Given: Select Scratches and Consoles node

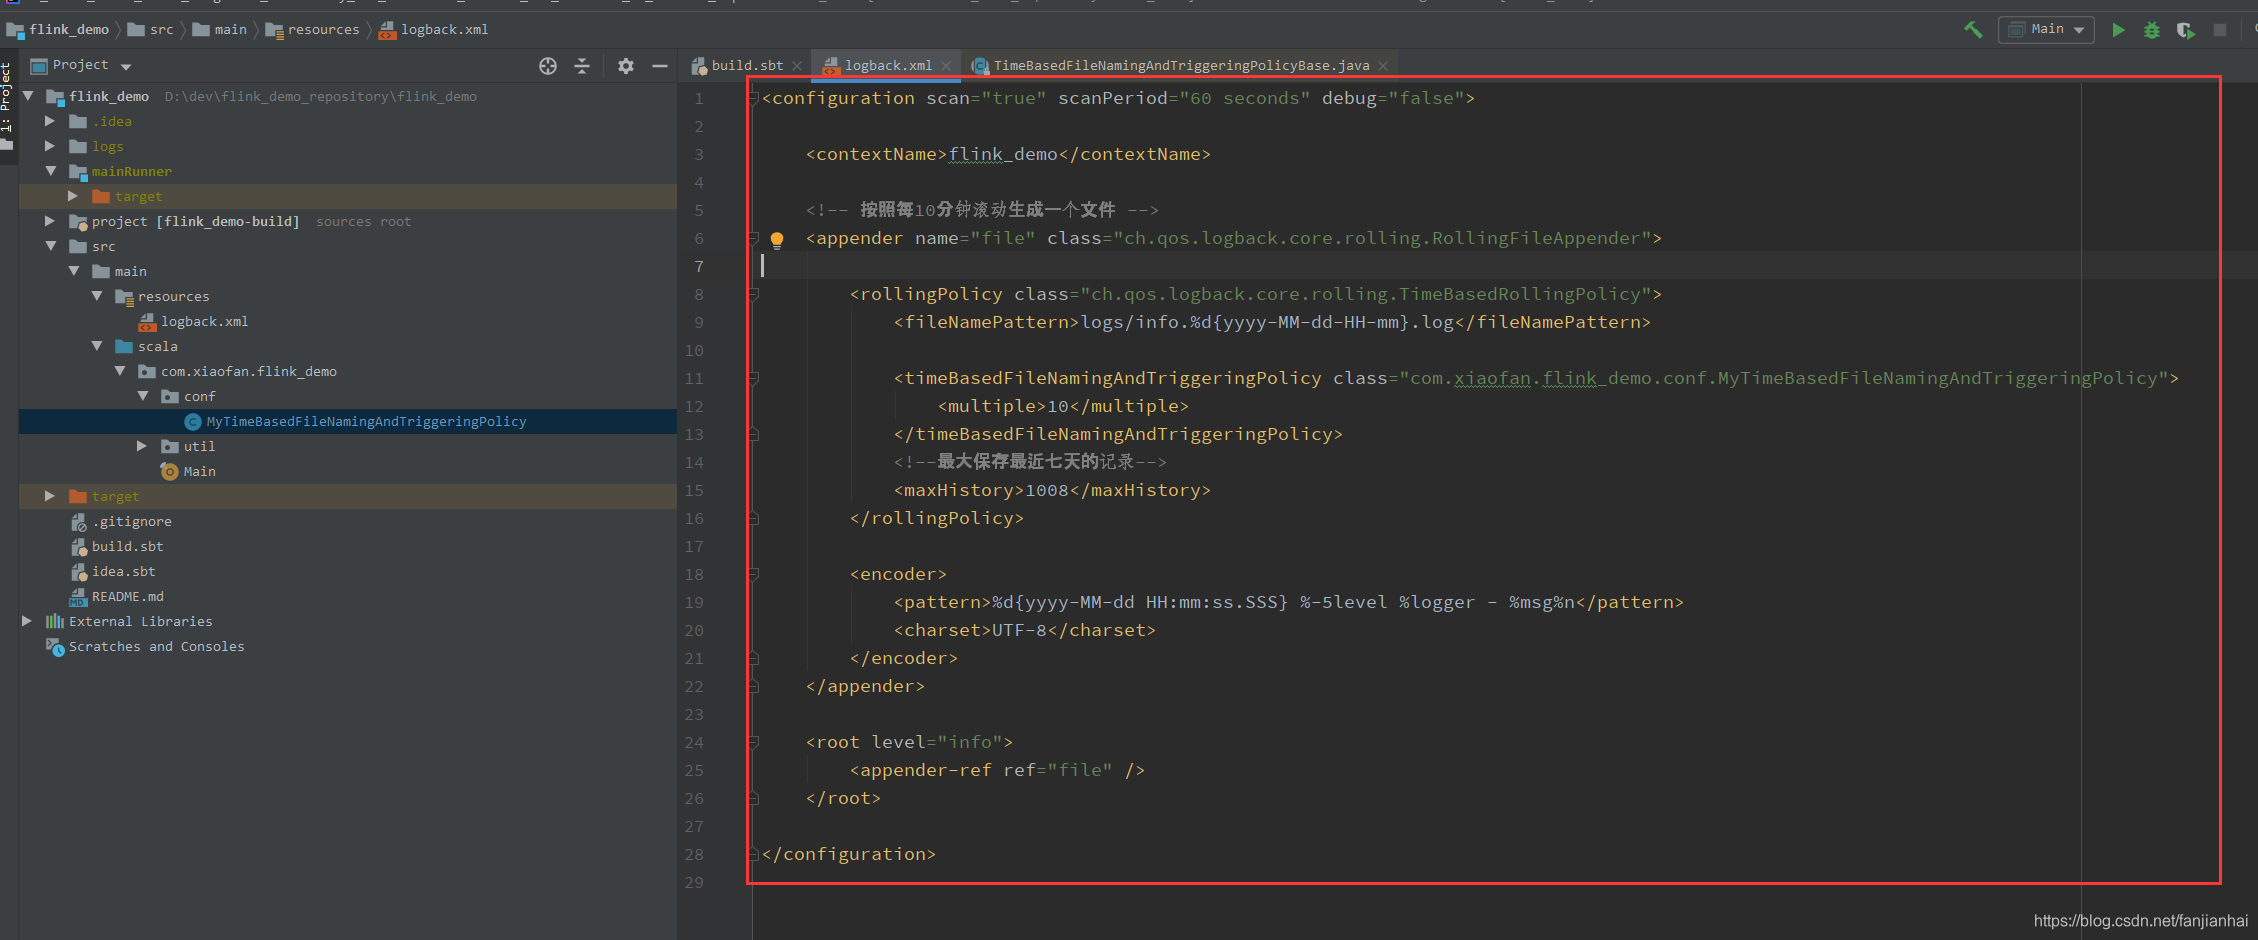Looking at the screenshot, I should [156, 647].
